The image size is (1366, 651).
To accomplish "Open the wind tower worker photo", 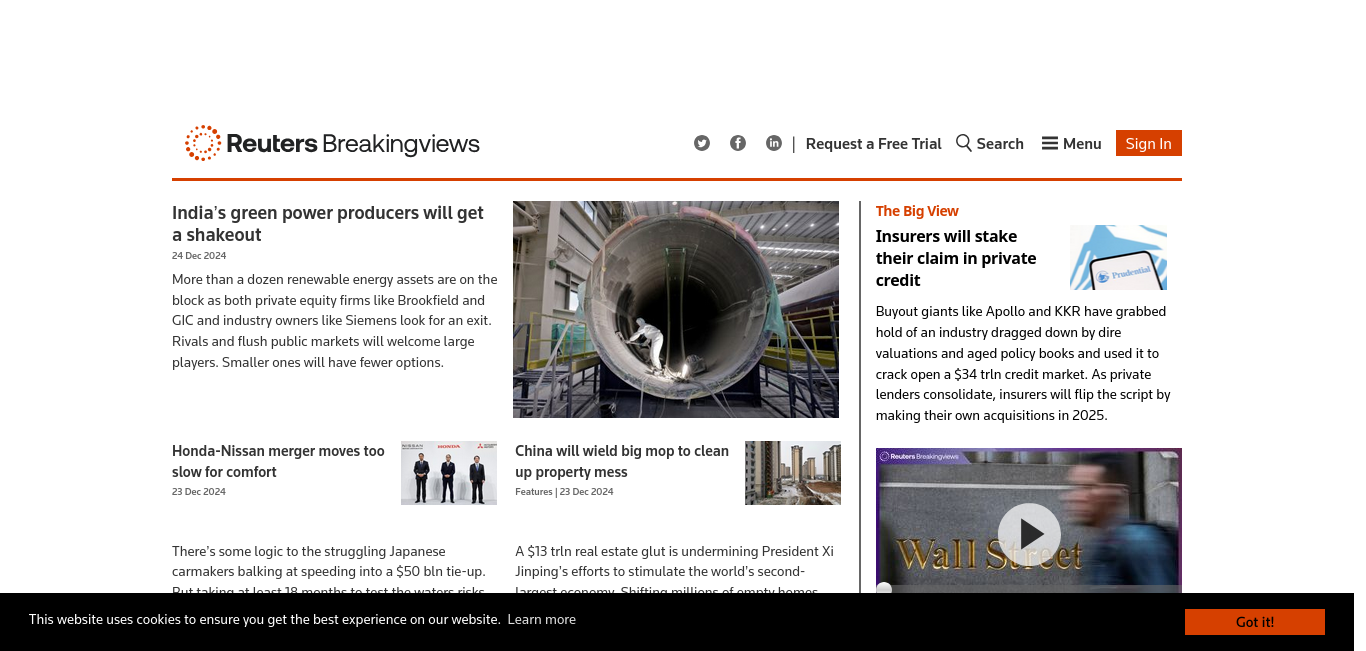I will point(676,309).
